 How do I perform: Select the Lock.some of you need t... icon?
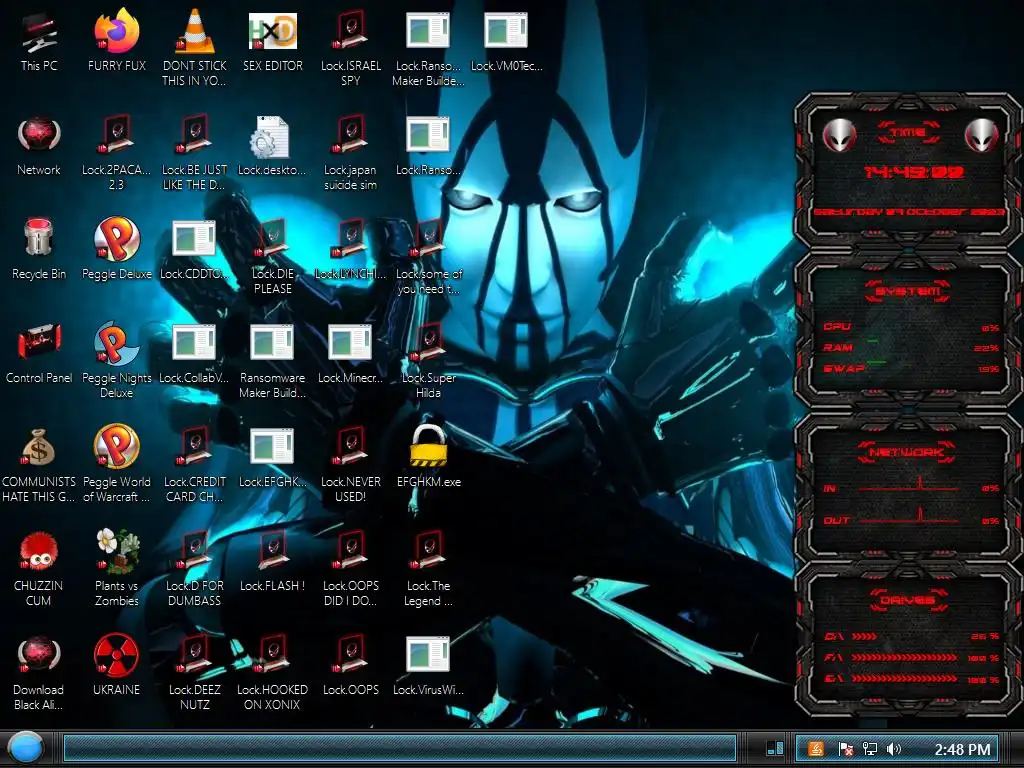coord(428,239)
